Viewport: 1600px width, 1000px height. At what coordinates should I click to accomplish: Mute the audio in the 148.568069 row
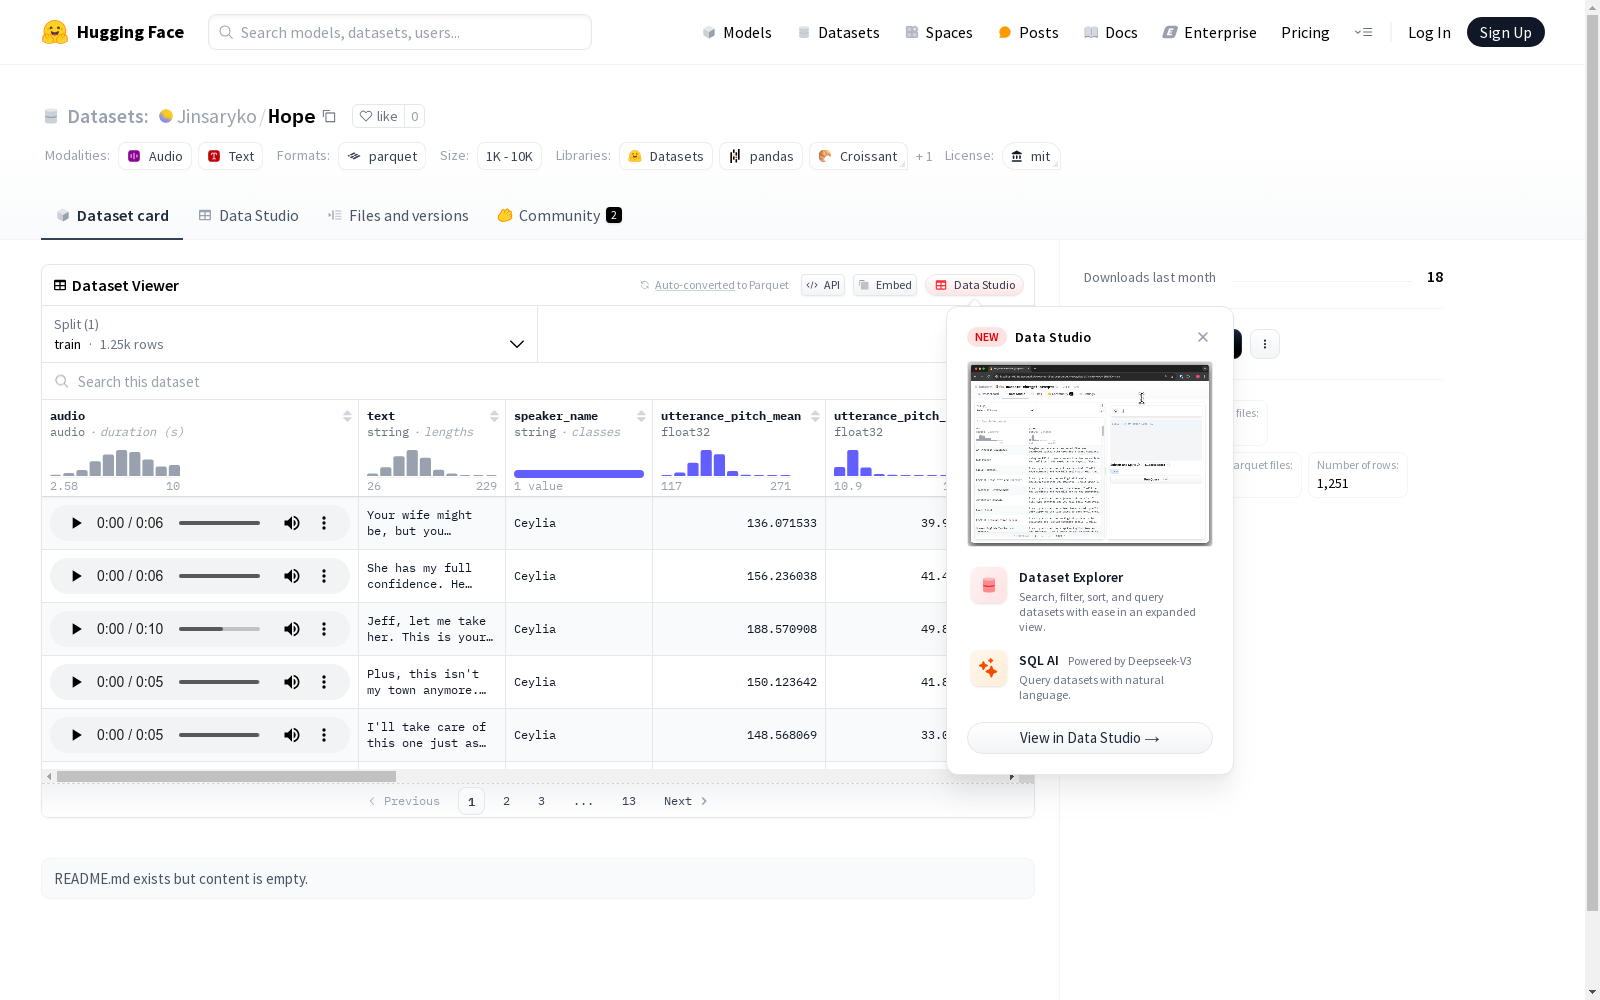pos(292,735)
